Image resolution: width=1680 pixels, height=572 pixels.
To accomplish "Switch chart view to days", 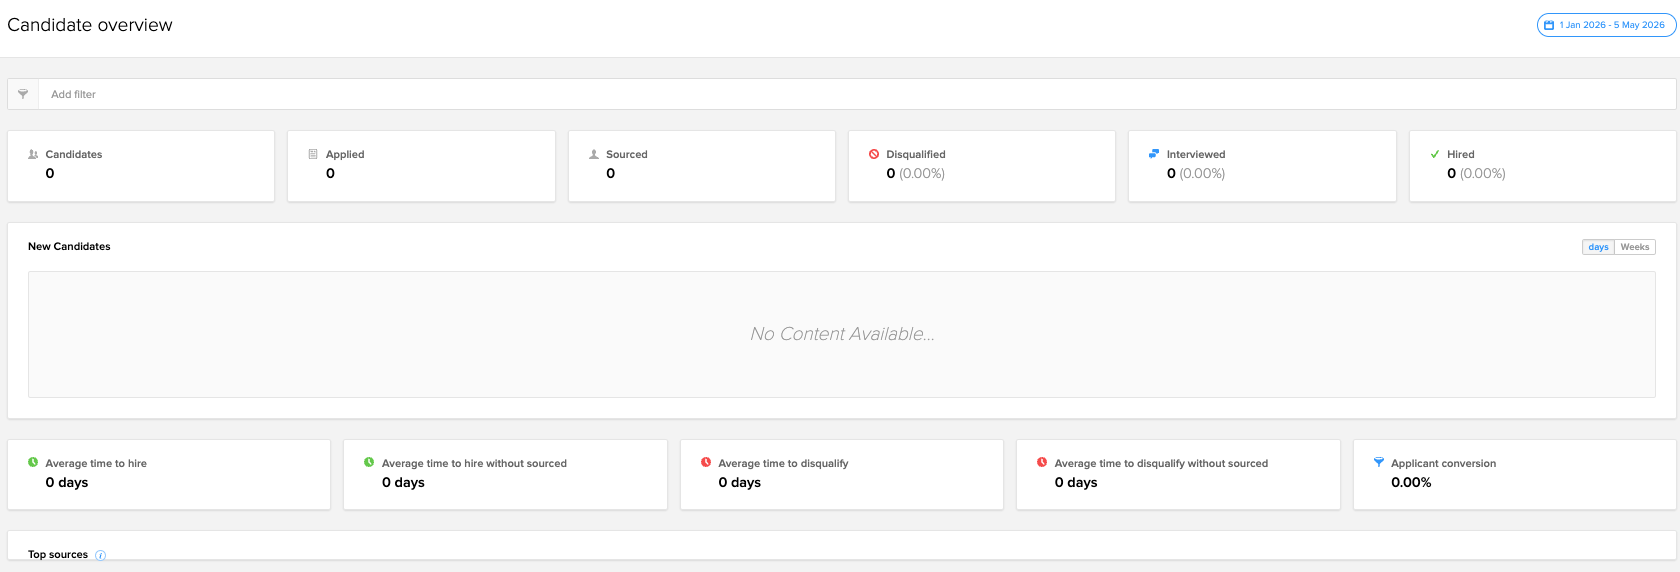I will tap(1598, 247).
